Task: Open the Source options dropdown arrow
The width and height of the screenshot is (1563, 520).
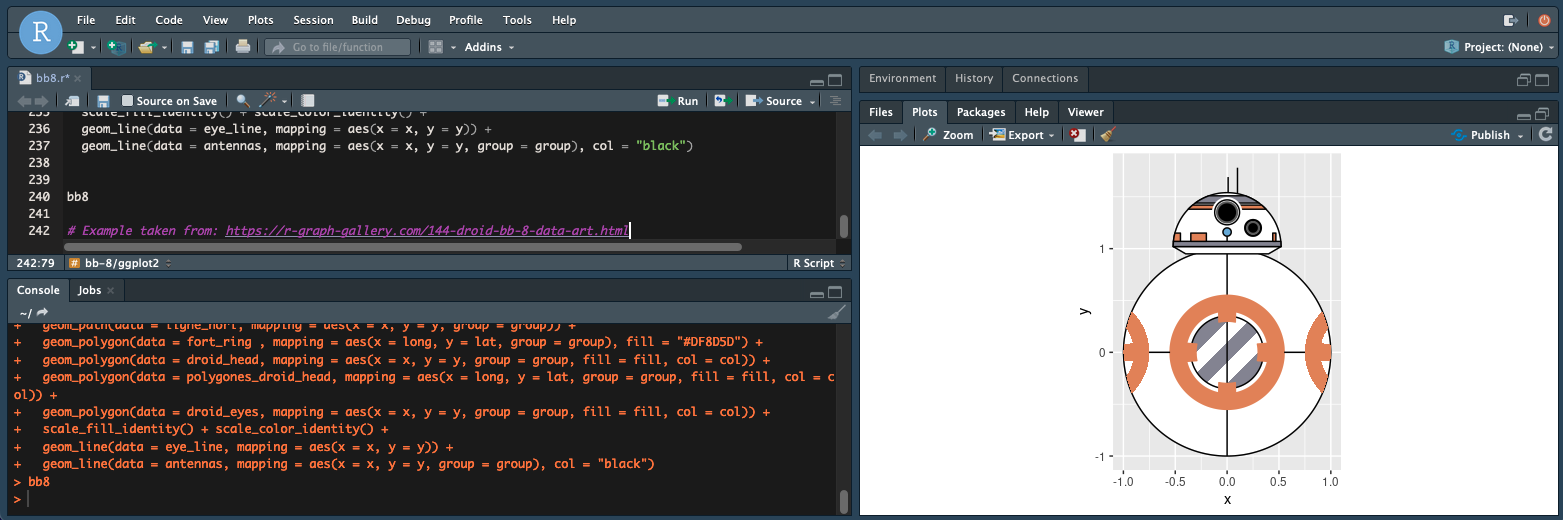Action: [x=813, y=102]
